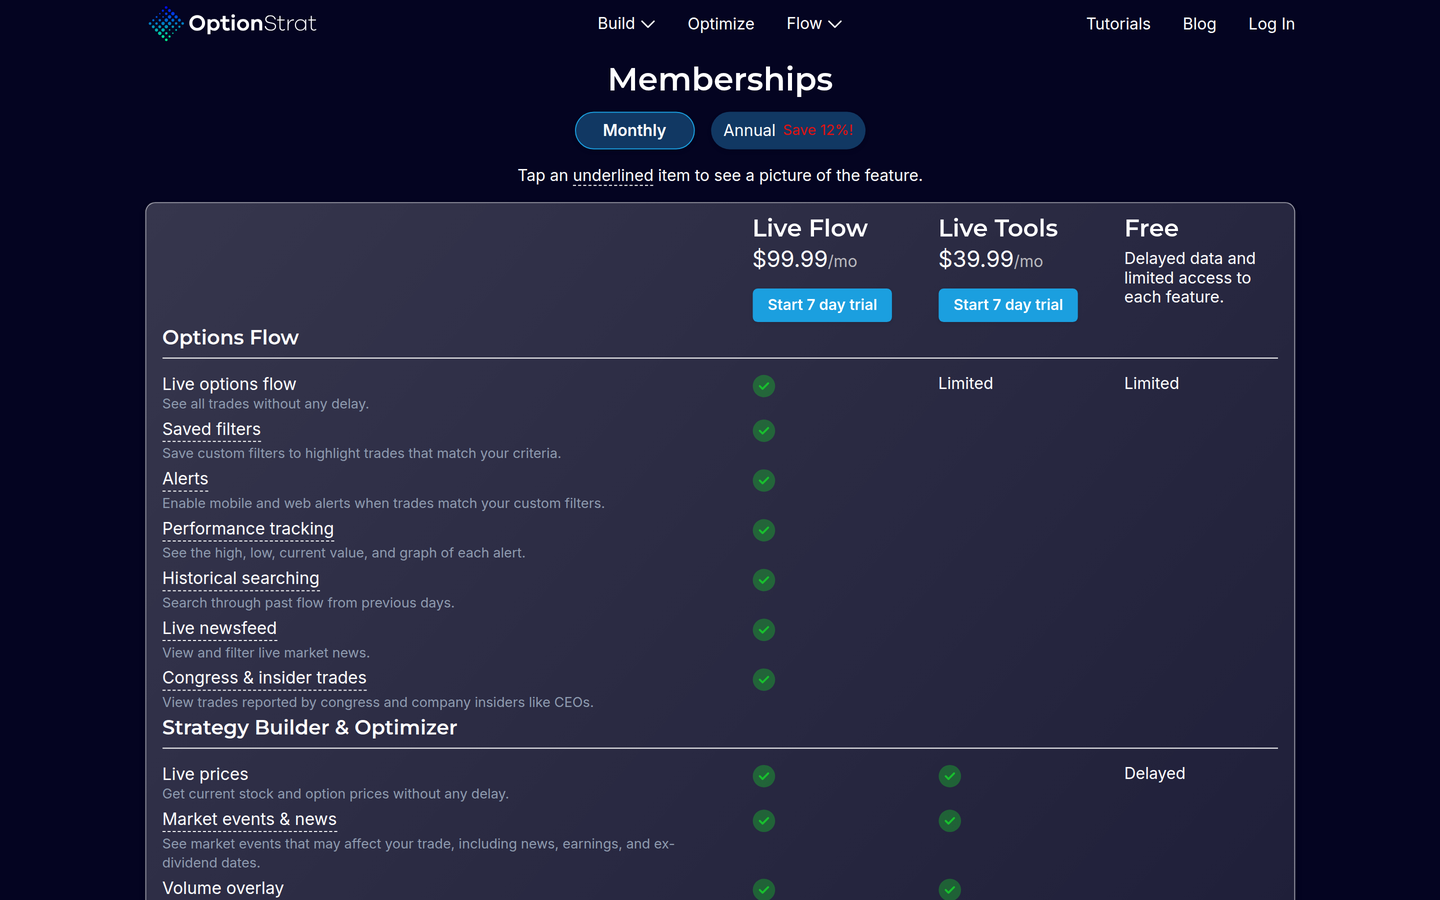View Market events & news feature picture
Image resolution: width=1440 pixels, height=900 pixels.
tap(249, 820)
